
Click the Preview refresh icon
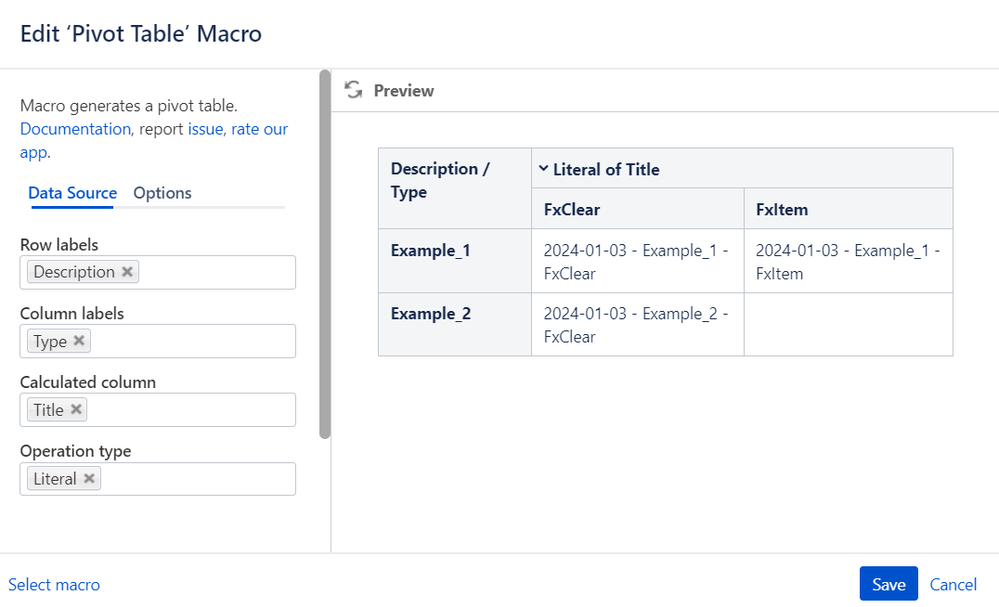point(353,90)
